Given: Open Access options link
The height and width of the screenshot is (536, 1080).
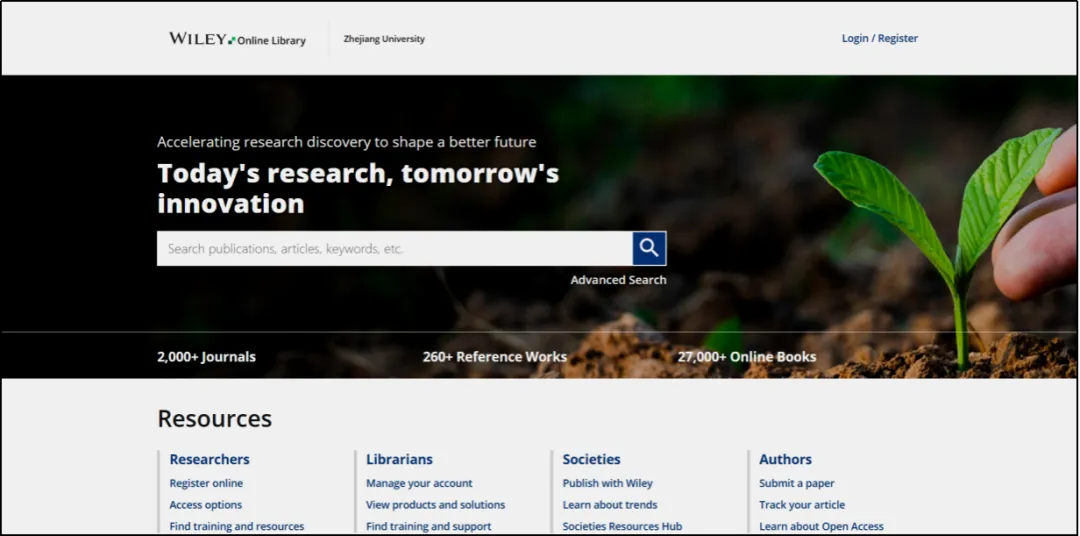Looking at the screenshot, I should (x=206, y=504).
